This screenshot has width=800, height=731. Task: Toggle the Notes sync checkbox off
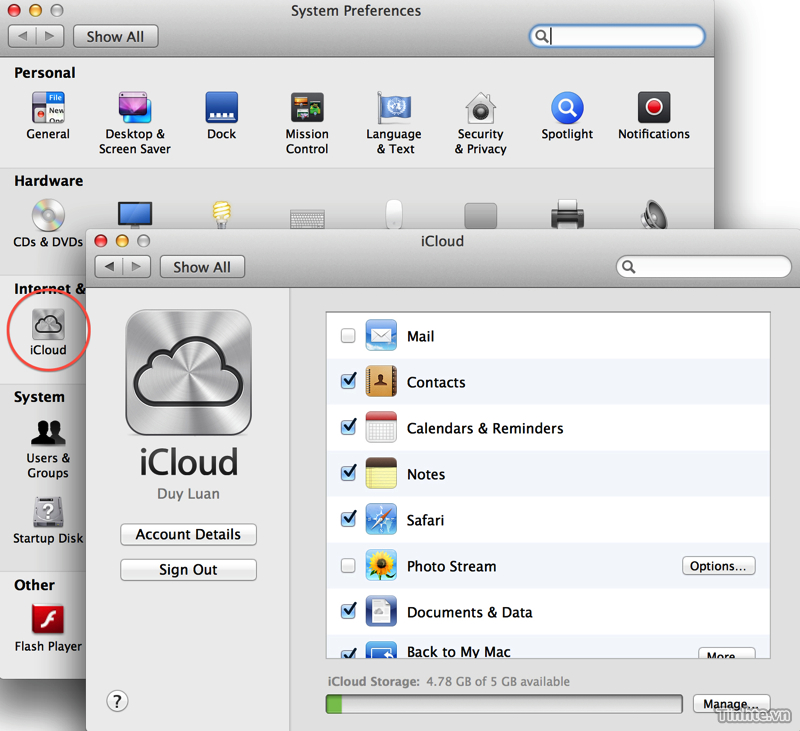(x=348, y=472)
